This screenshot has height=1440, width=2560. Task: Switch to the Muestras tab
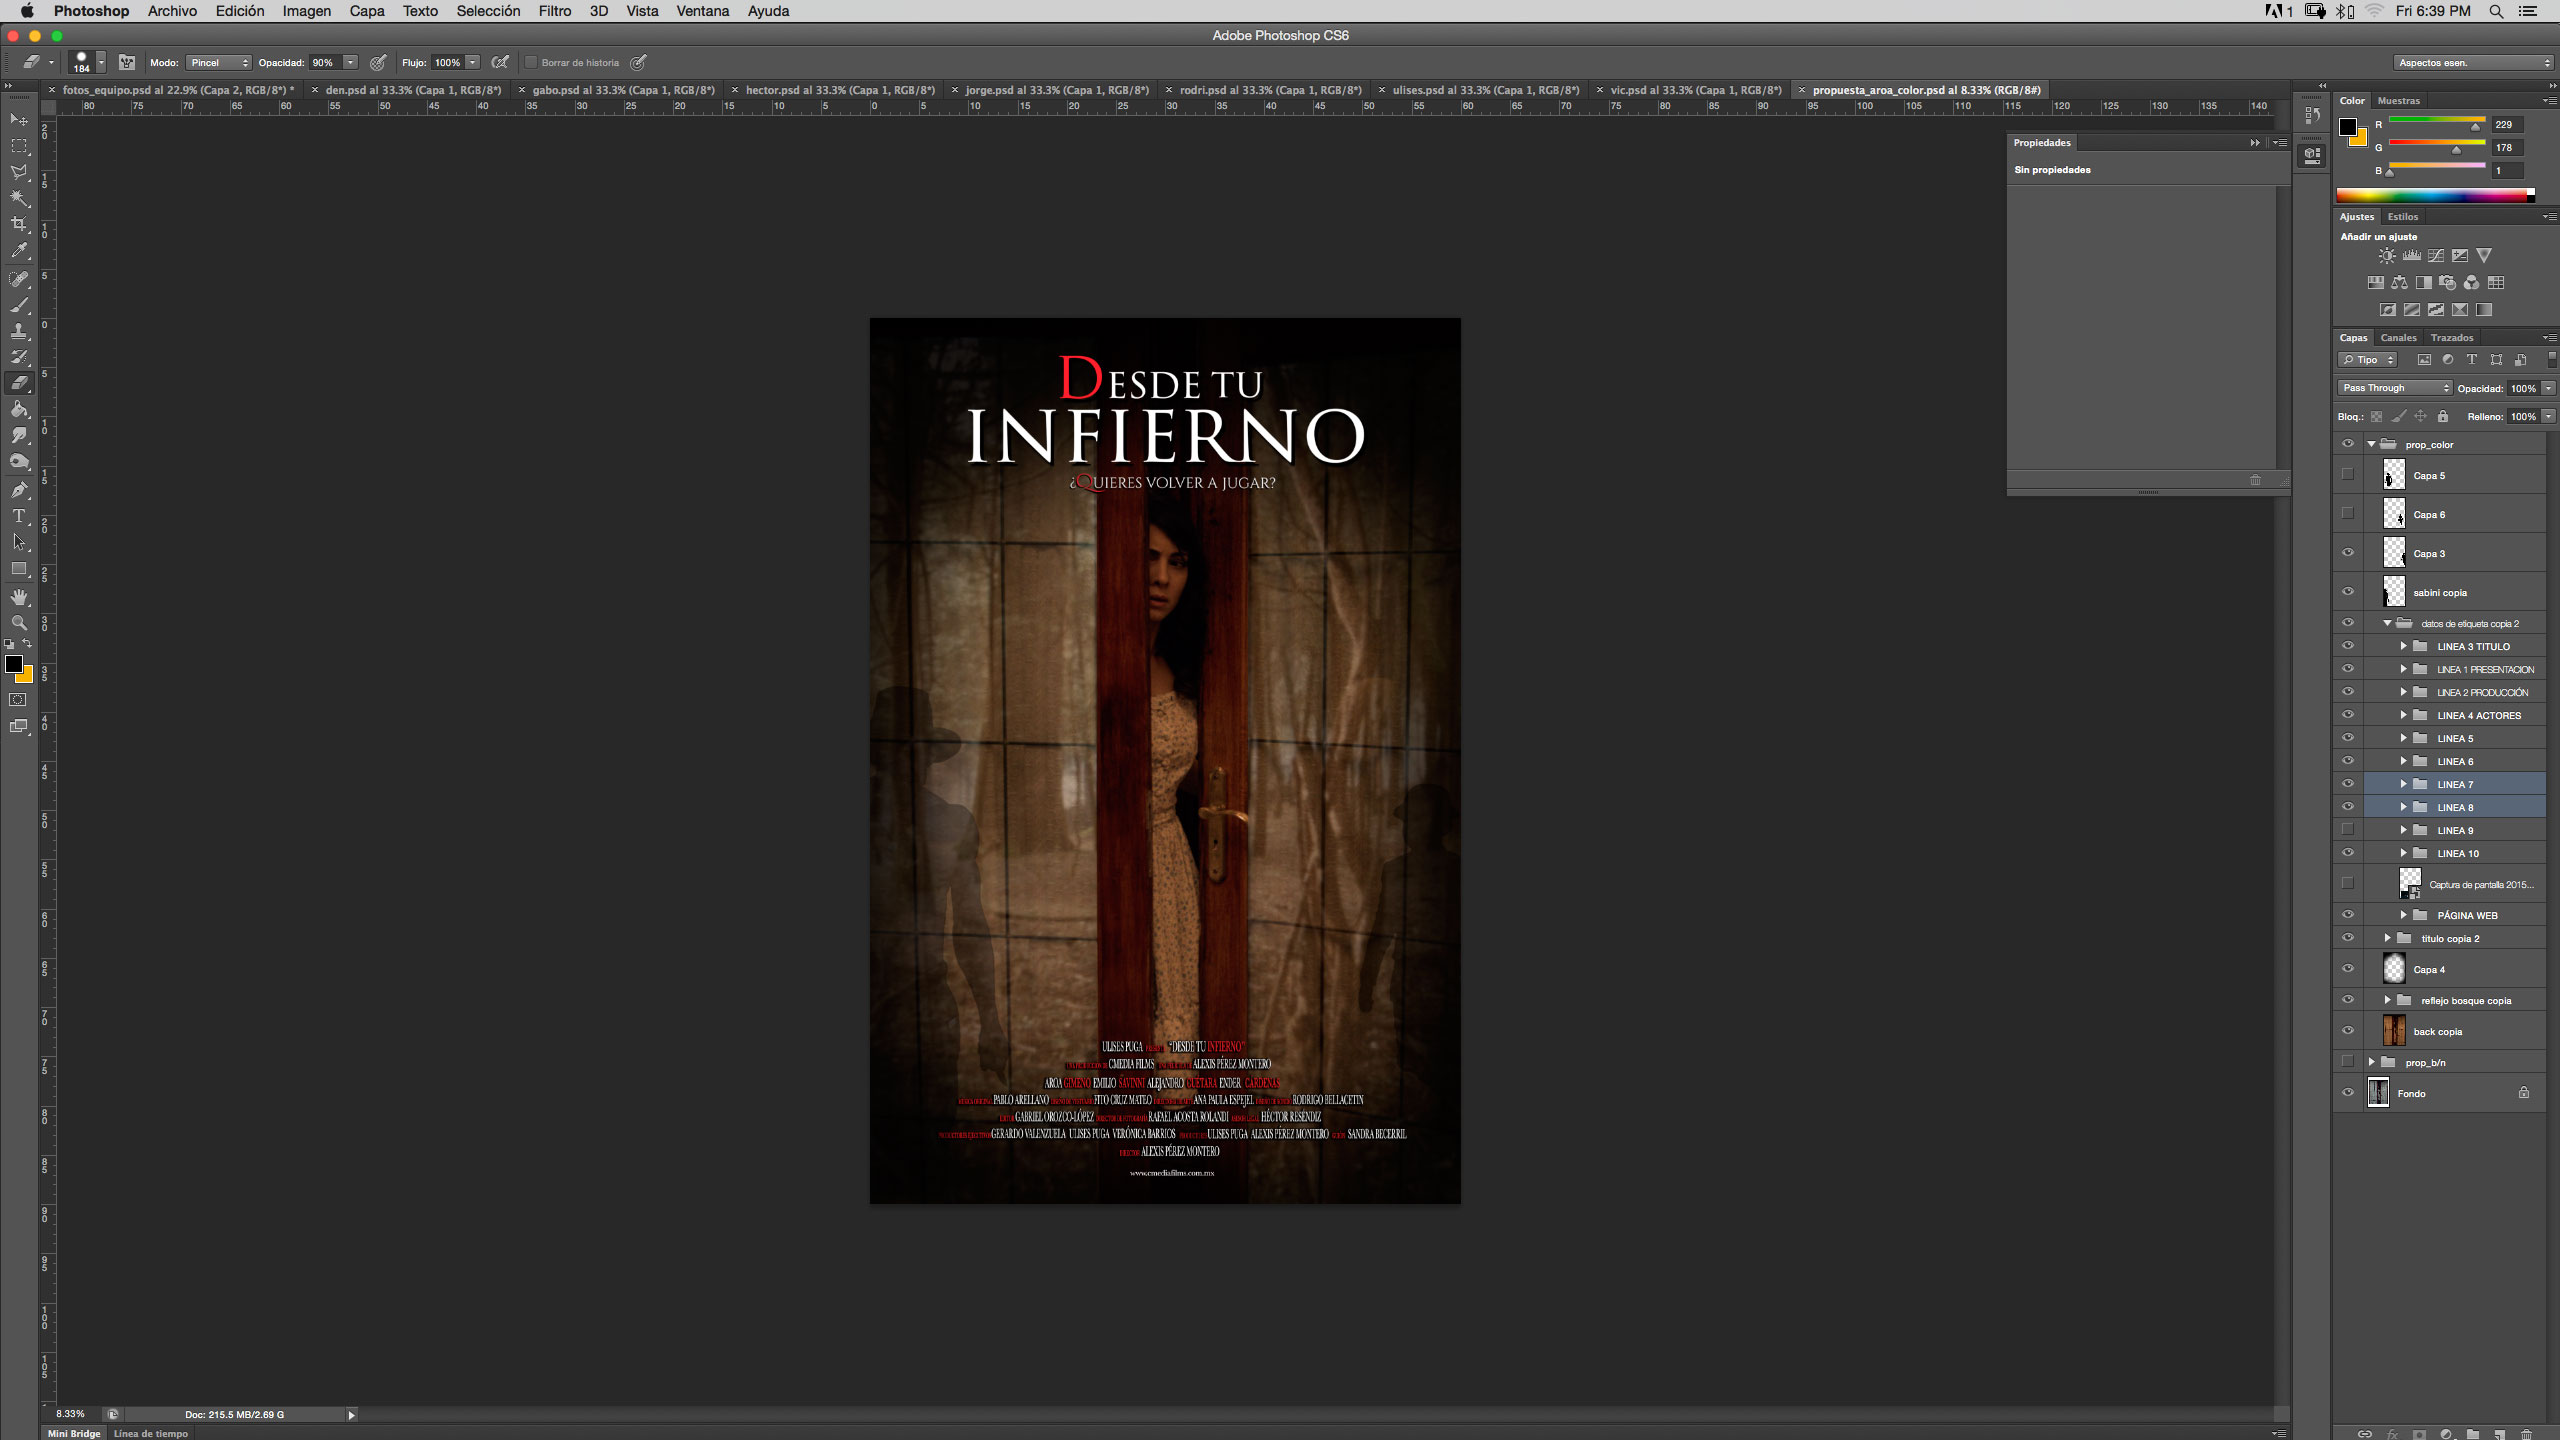(x=2398, y=101)
